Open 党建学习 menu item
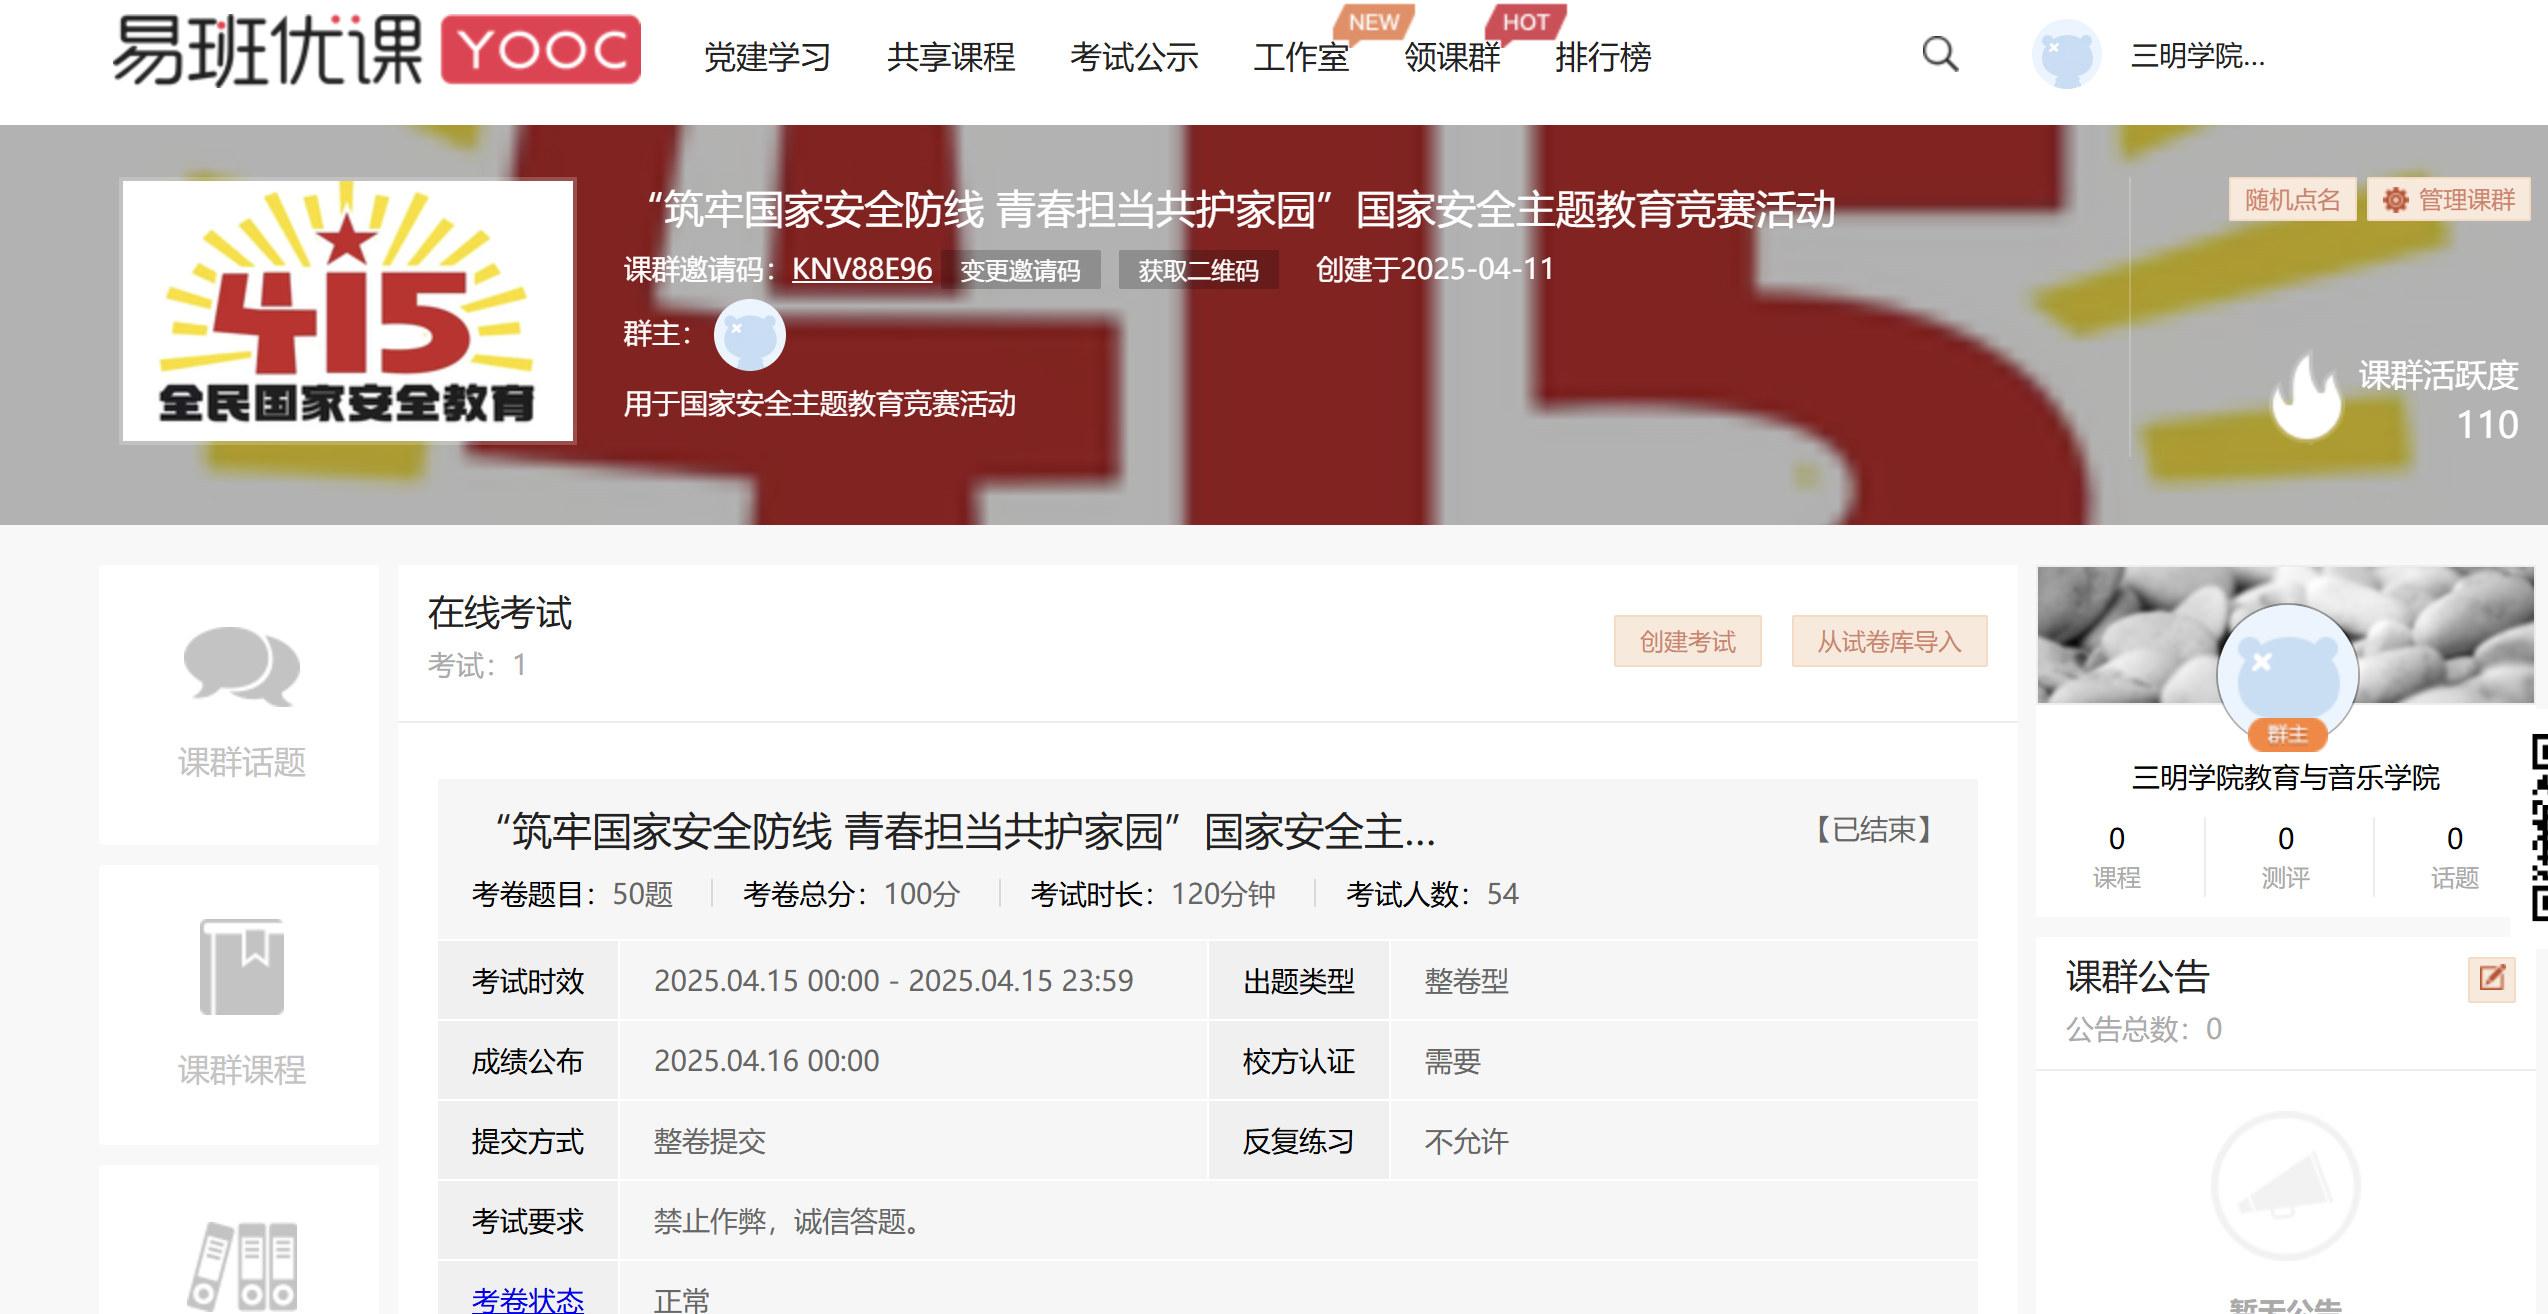The height and width of the screenshot is (1314, 2548). (767, 57)
